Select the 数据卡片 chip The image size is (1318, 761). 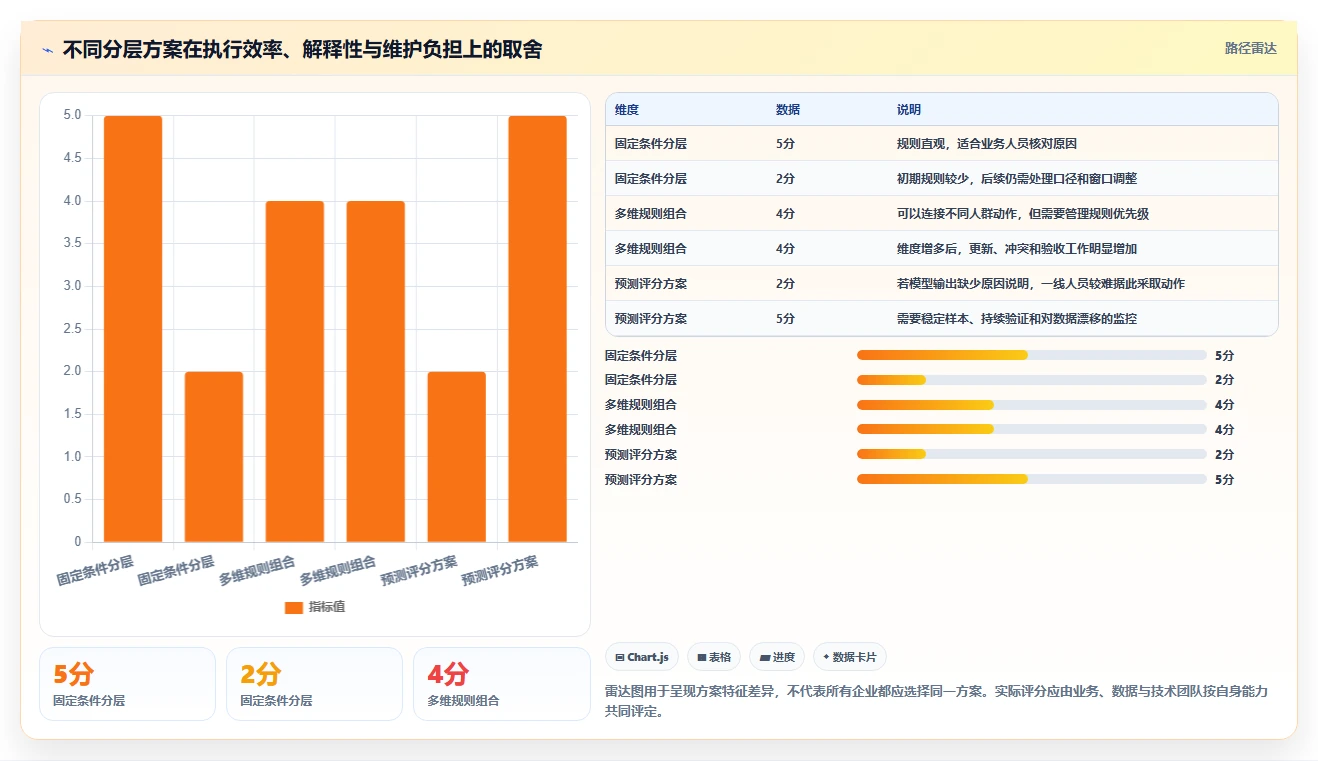(x=850, y=657)
